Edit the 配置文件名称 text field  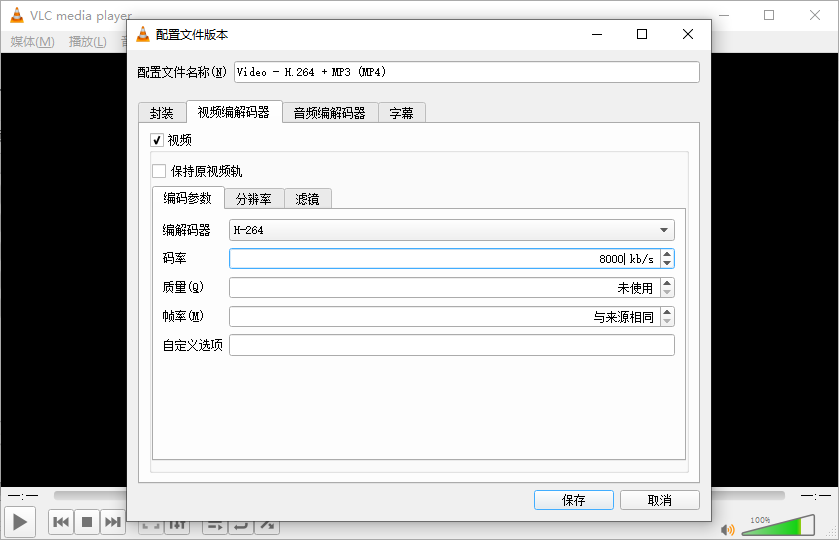coord(467,72)
